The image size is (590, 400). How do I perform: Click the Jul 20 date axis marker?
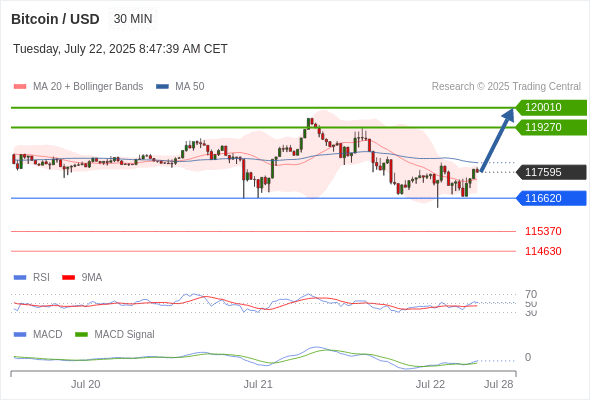tap(86, 384)
